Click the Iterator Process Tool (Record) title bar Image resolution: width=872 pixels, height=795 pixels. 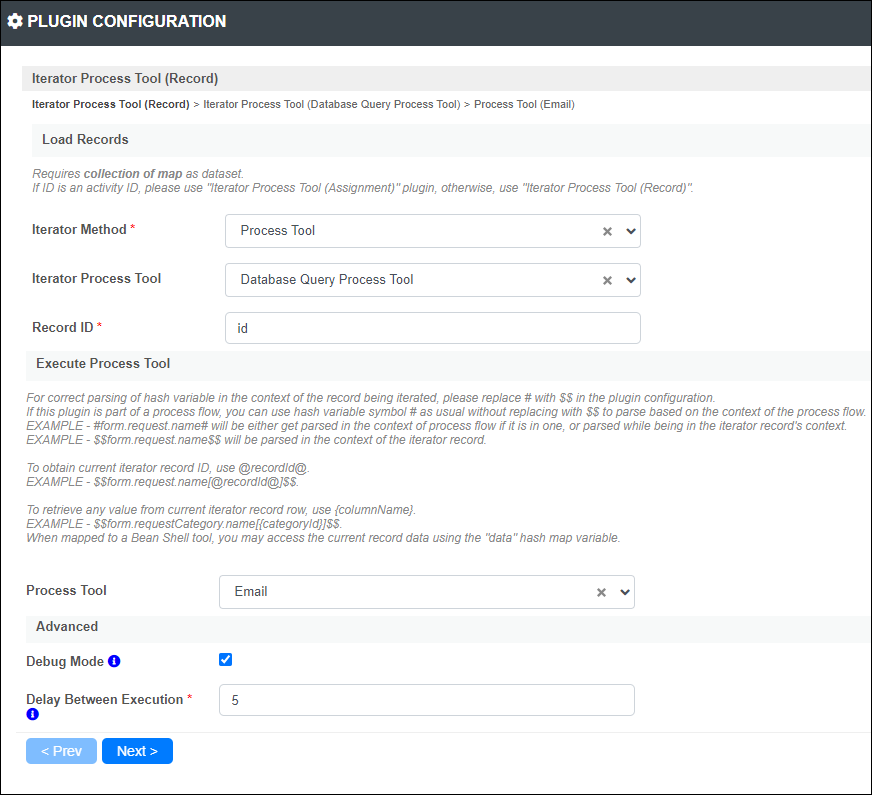[446, 78]
